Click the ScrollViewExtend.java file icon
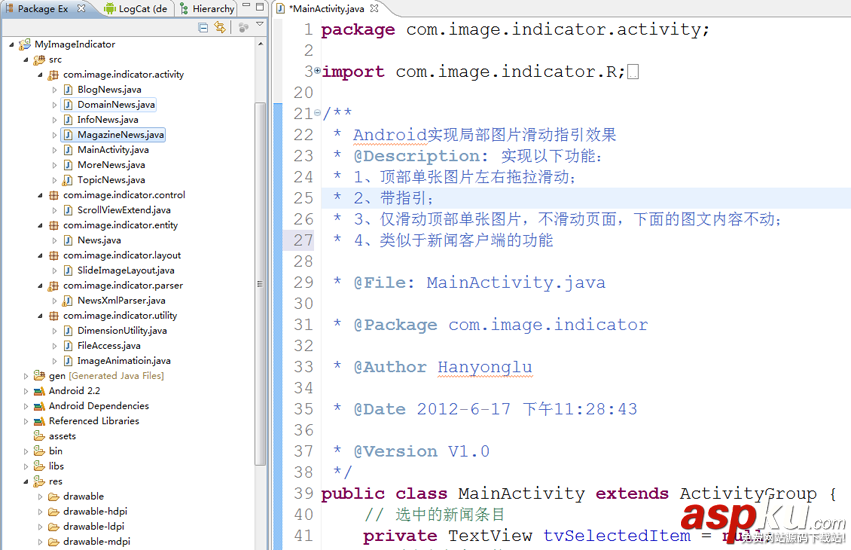 (68, 210)
